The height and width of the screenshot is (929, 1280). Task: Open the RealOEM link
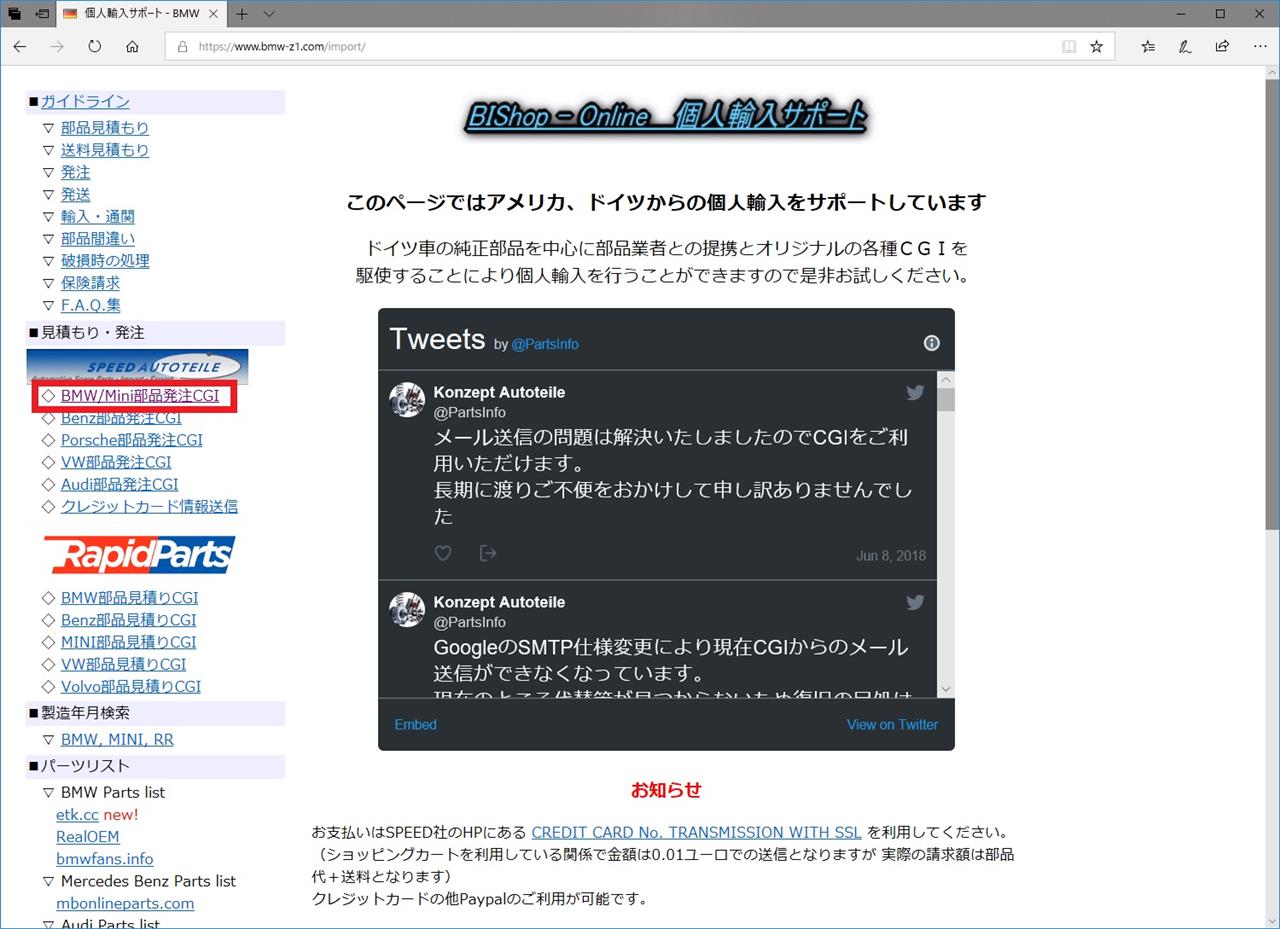pyautogui.click(x=88, y=837)
